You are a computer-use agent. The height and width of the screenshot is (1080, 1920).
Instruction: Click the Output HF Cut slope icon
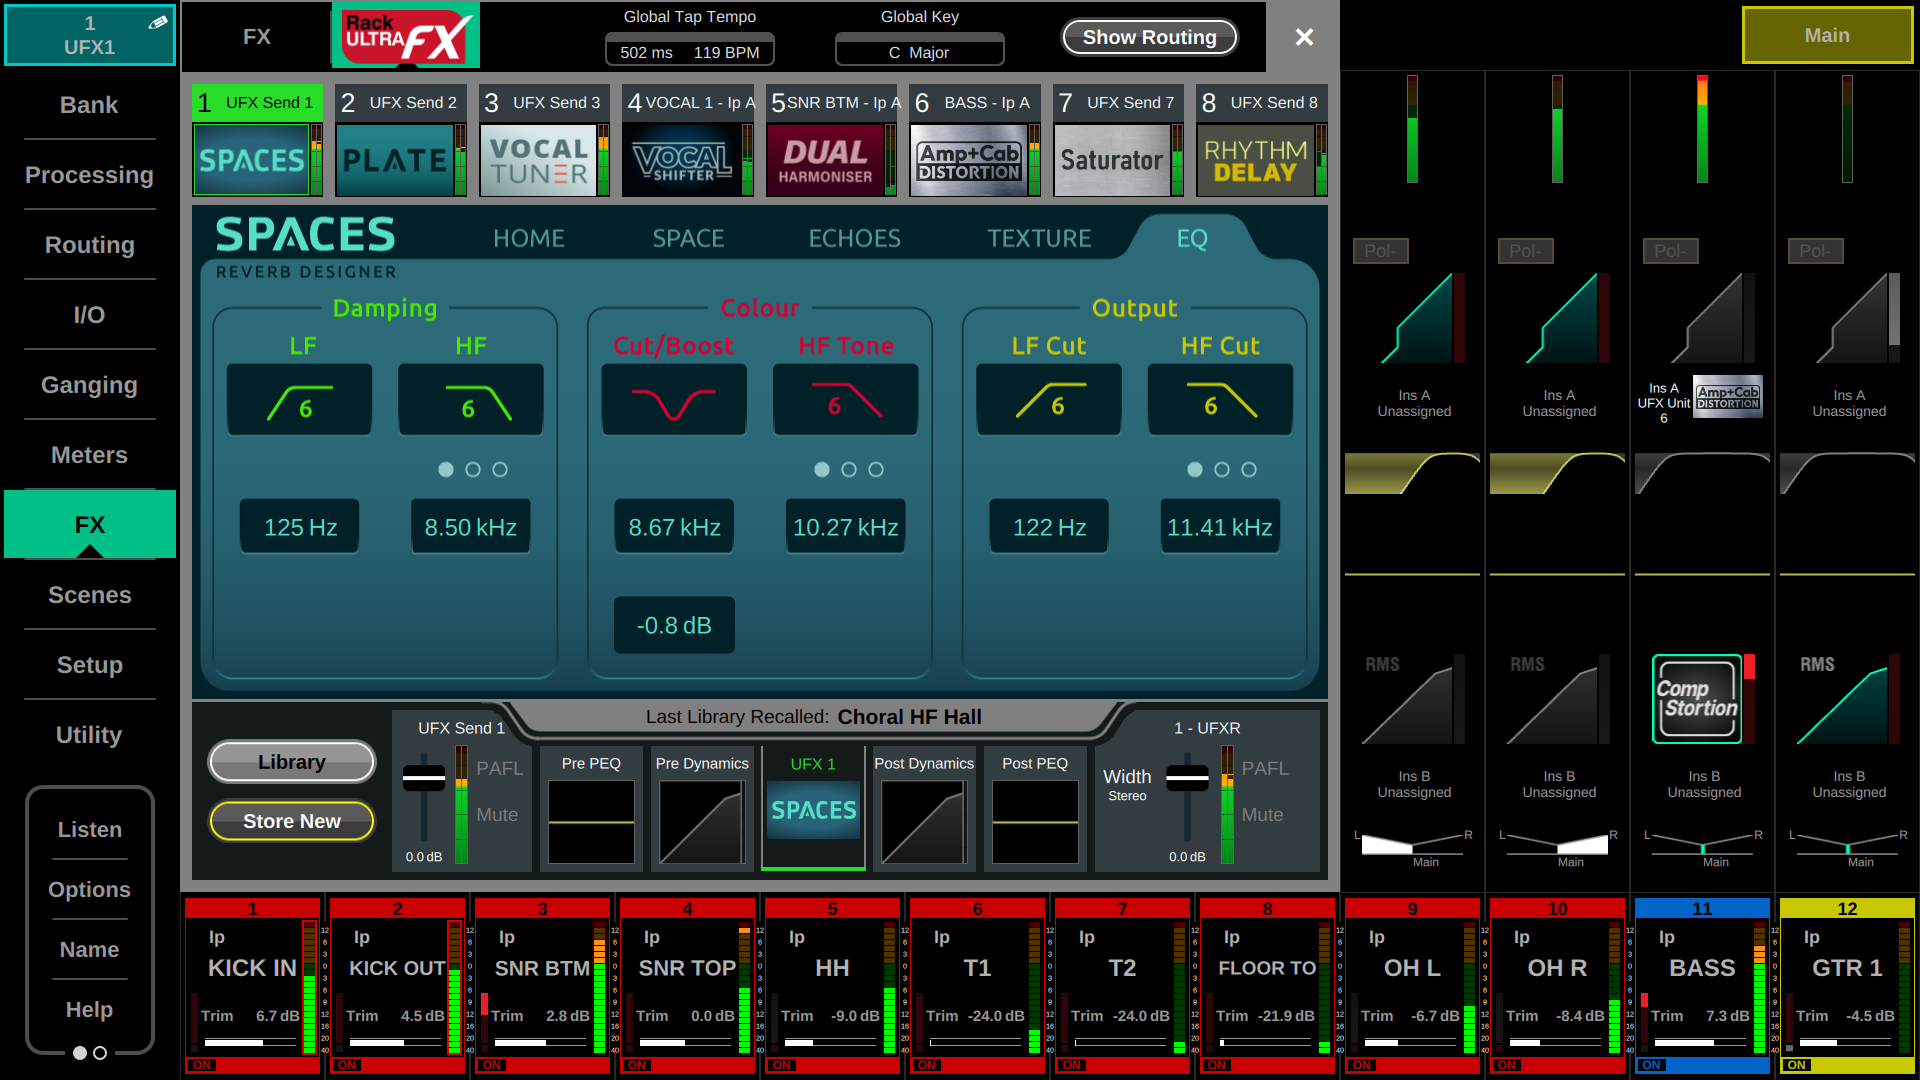1220,400
